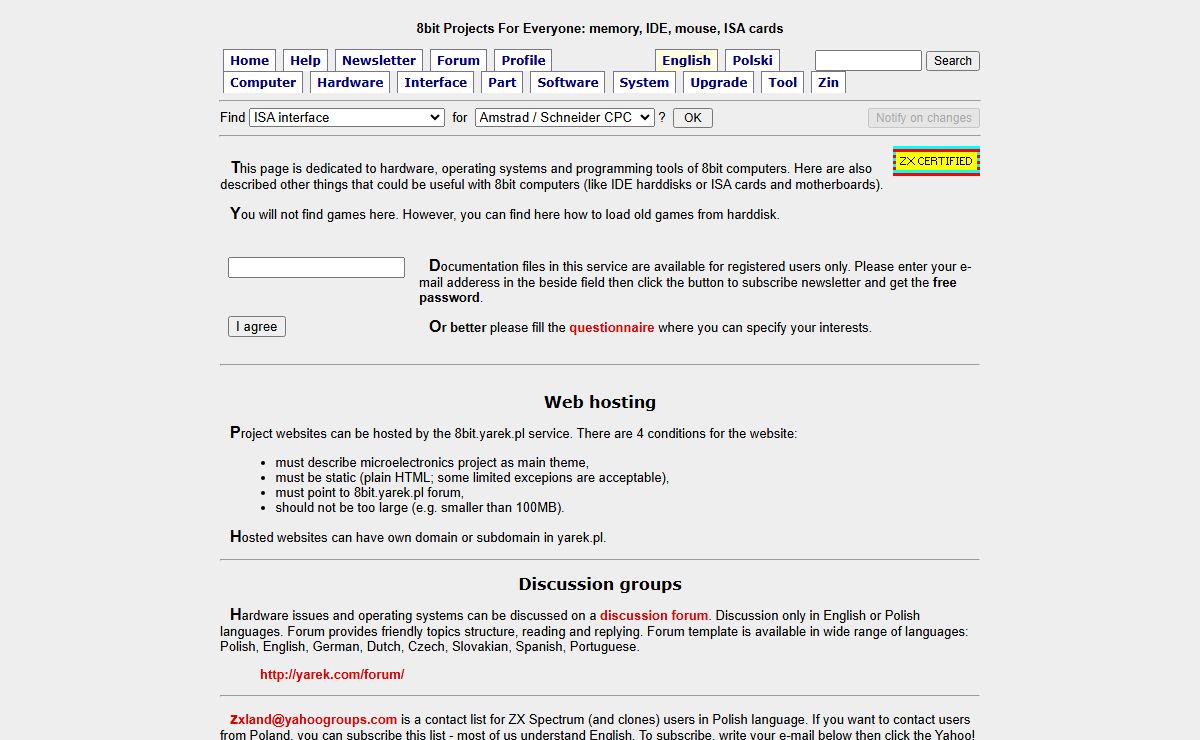Open the ISA interface dropdown
1200x740 pixels.
(x=346, y=118)
